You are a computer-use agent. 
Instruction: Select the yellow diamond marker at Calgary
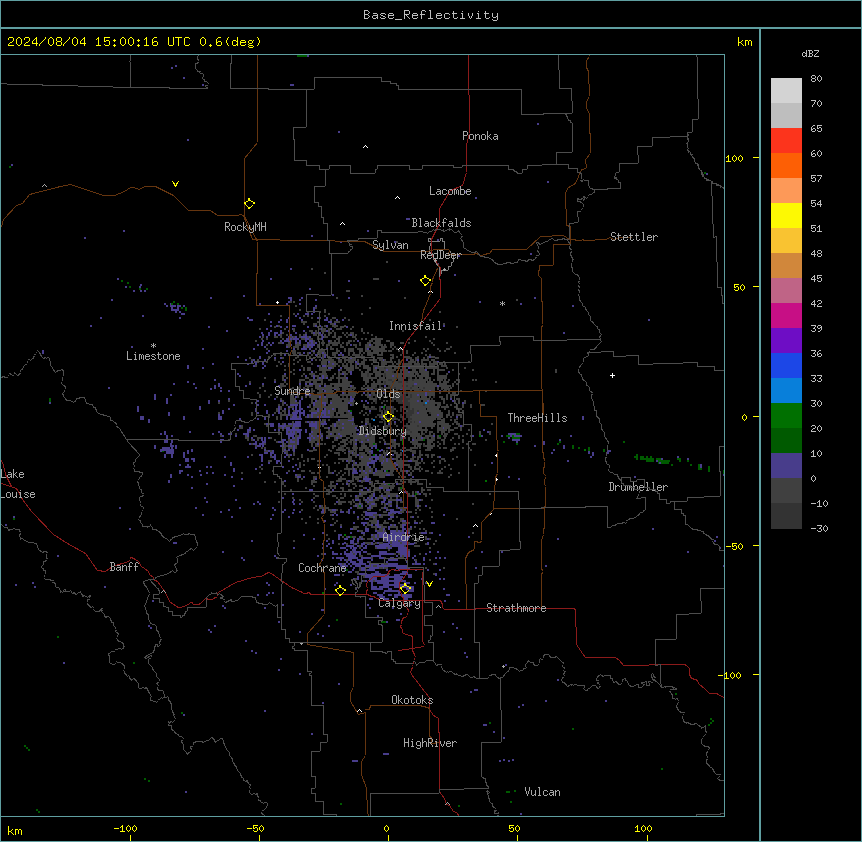(x=405, y=589)
